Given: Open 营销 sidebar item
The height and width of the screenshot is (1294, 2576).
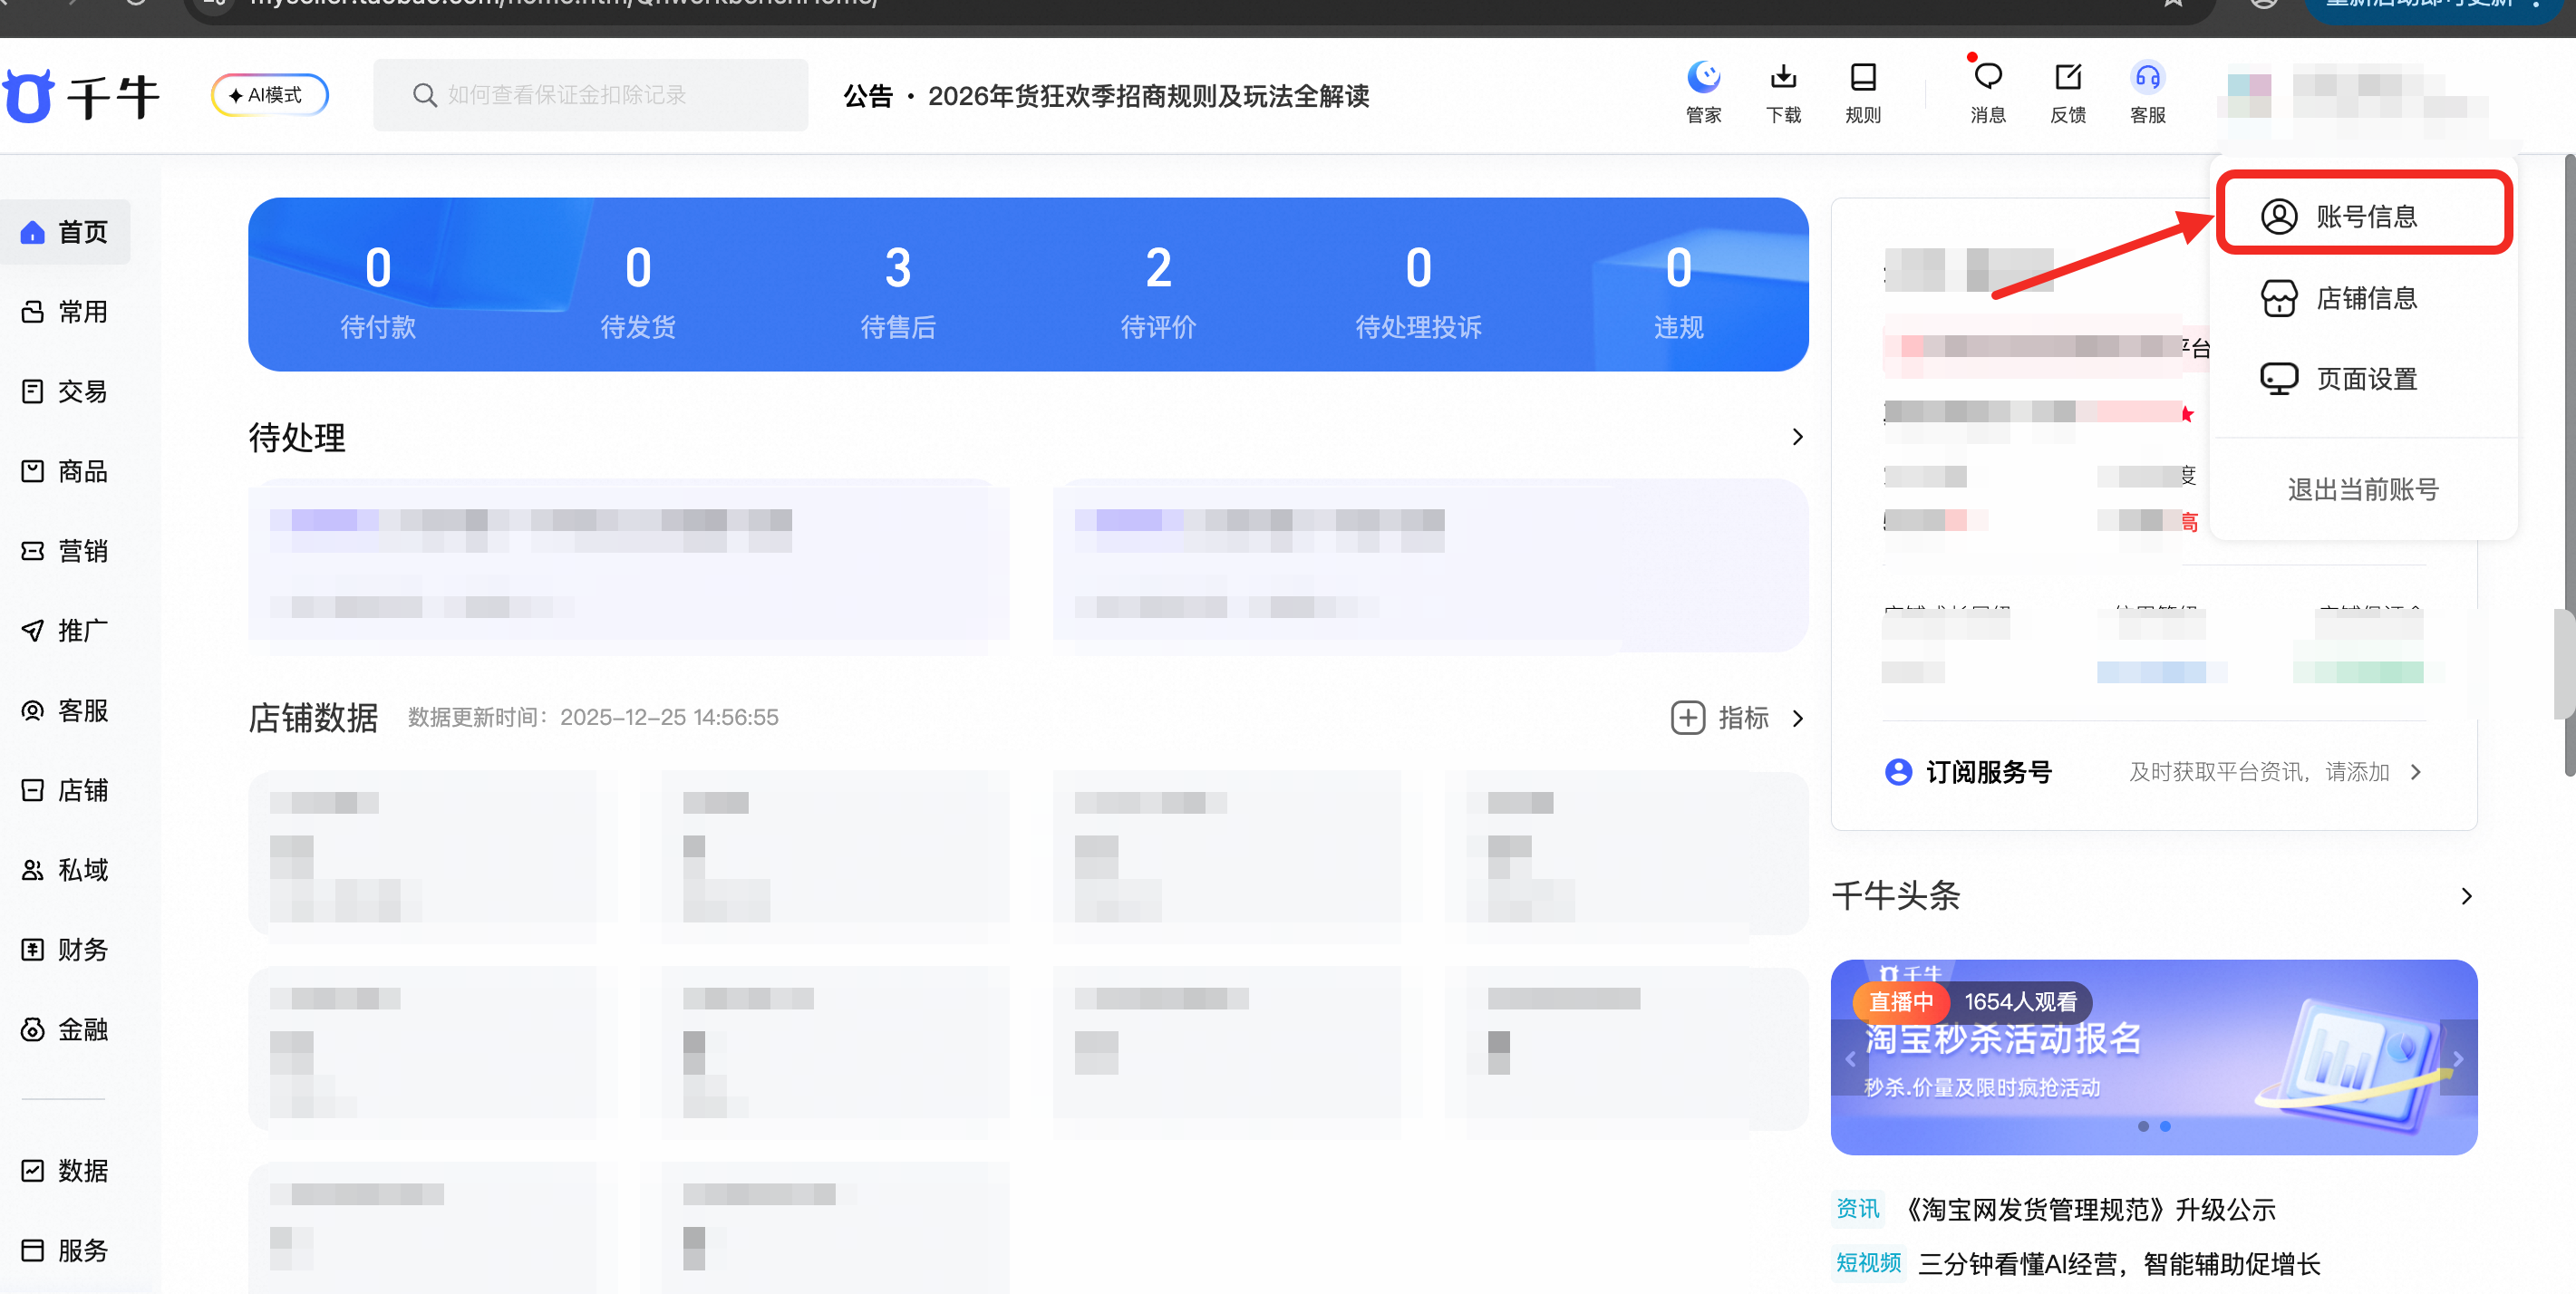Looking at the screenshot, I should click(66, 551).
